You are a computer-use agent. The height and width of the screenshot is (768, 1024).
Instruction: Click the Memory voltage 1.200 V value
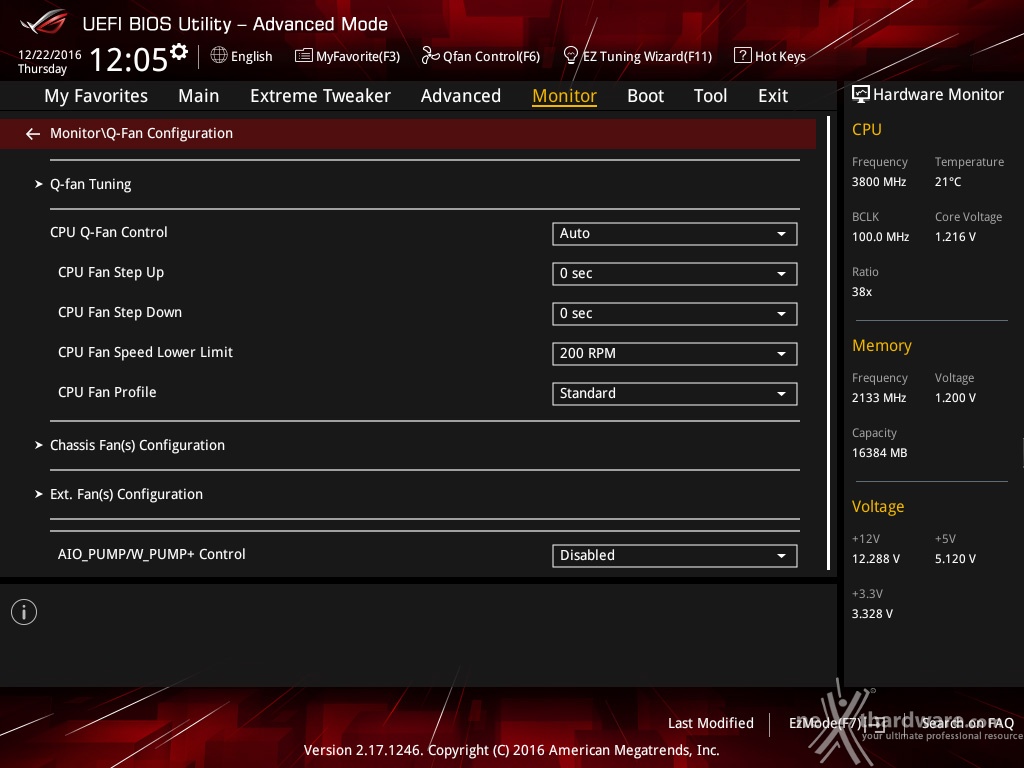(955, 398)
